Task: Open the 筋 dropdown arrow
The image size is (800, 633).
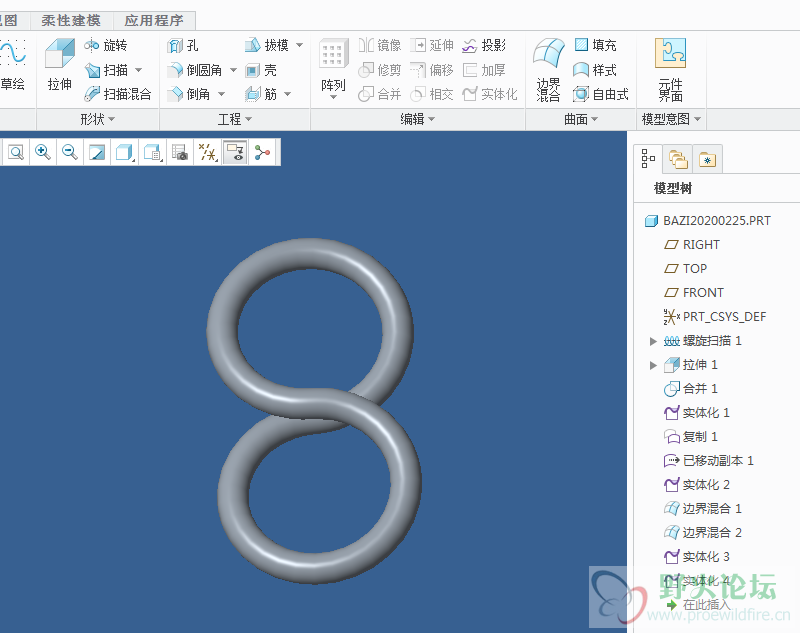Action: [x=288, y=94]
